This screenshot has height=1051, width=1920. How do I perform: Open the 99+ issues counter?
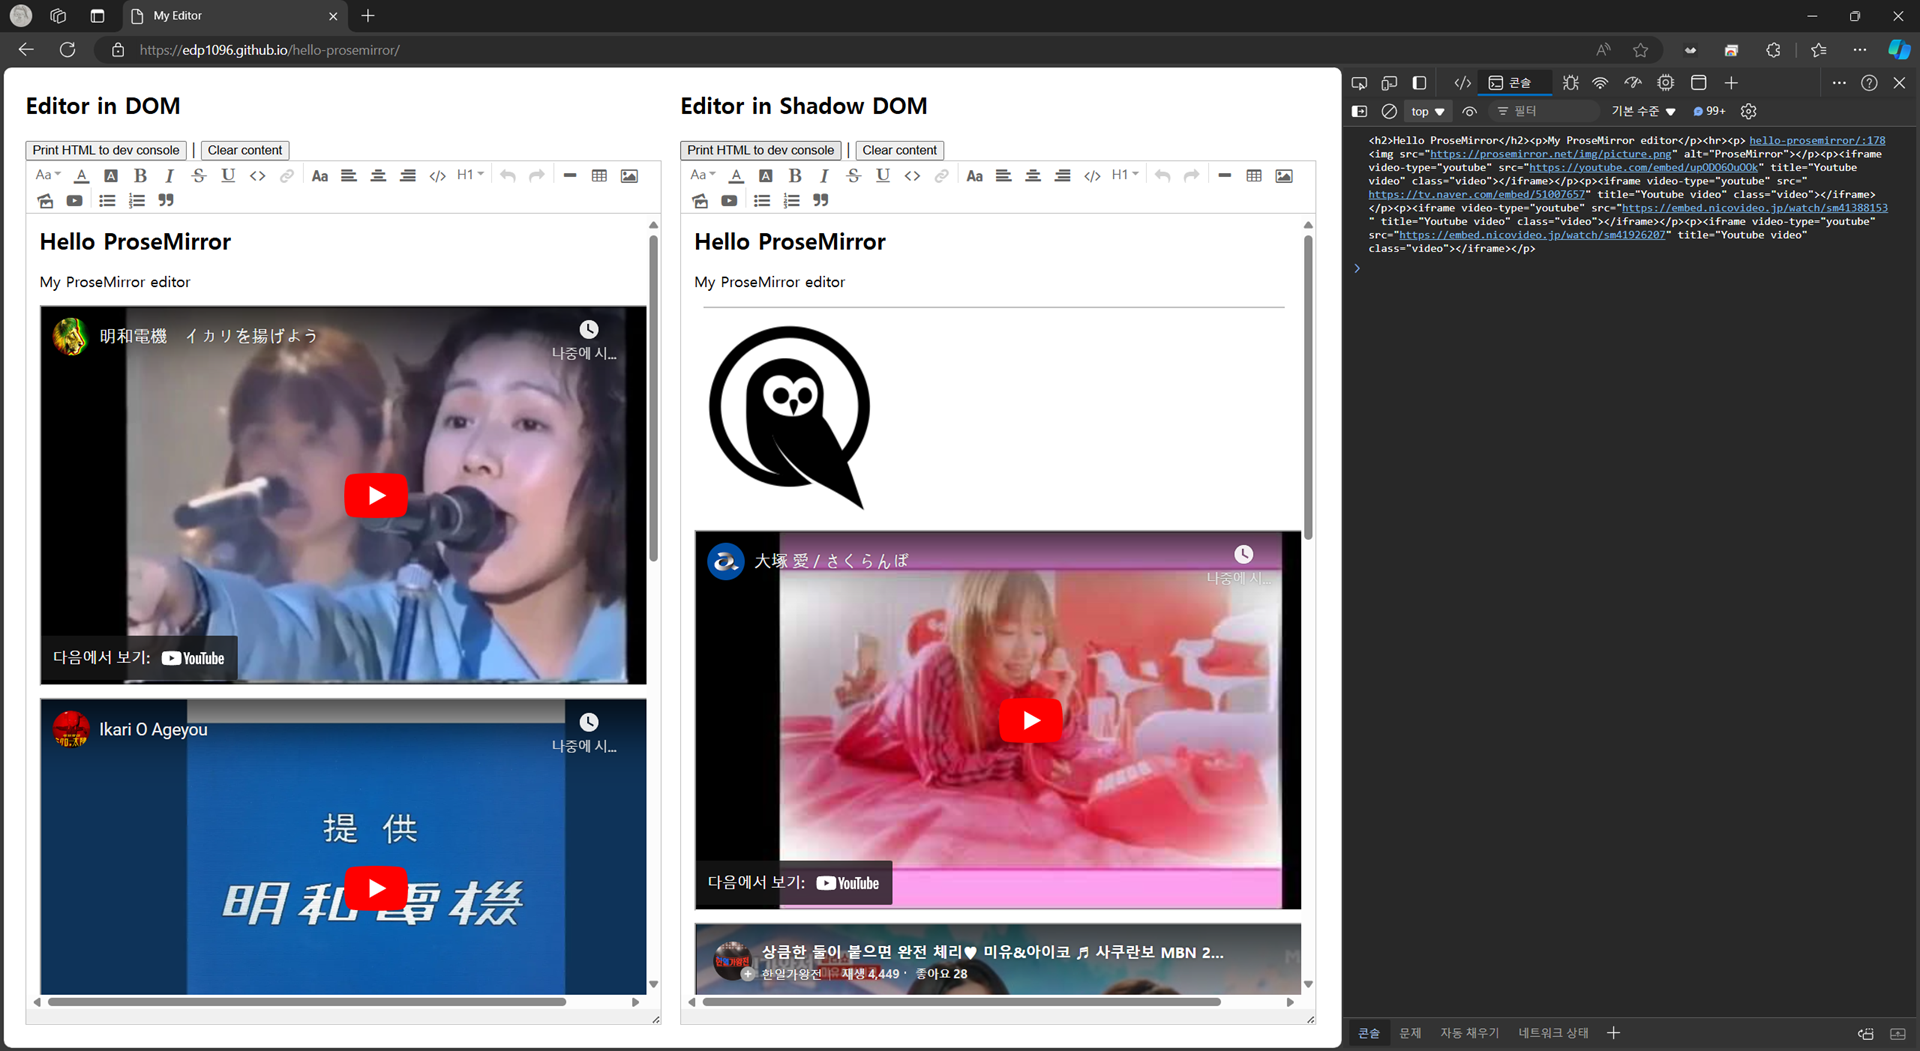(x=1709, y=112)
